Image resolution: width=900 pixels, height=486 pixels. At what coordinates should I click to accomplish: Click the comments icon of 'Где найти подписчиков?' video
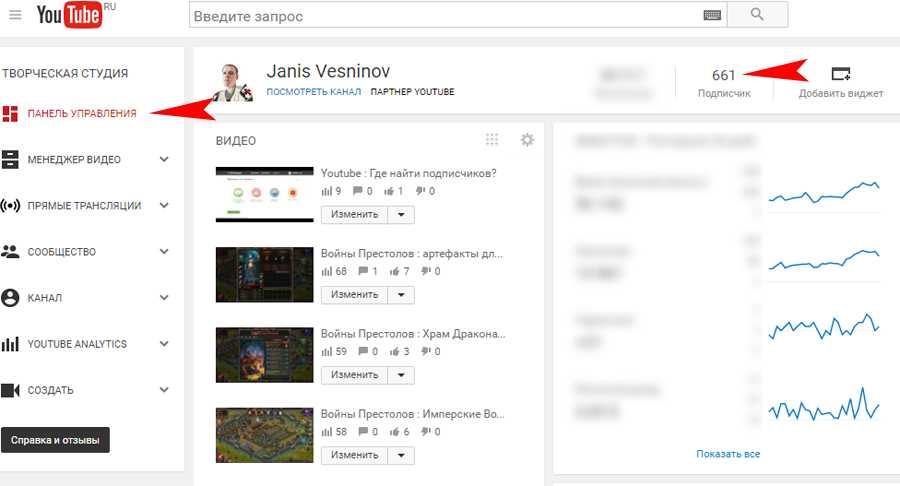coord(358,191)
